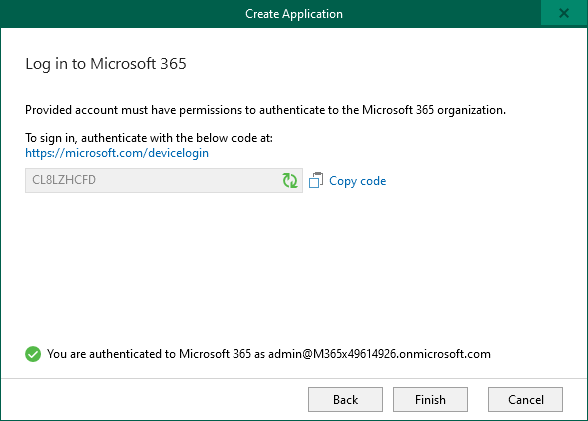Screen dimensions: 588x421
Task: Refresh the device login code
Action: [x=290, y=180]
